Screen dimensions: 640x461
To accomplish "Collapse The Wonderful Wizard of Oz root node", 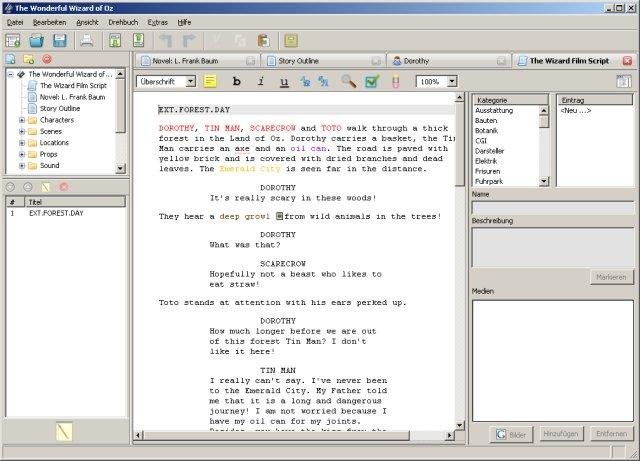I will (11, 74).
